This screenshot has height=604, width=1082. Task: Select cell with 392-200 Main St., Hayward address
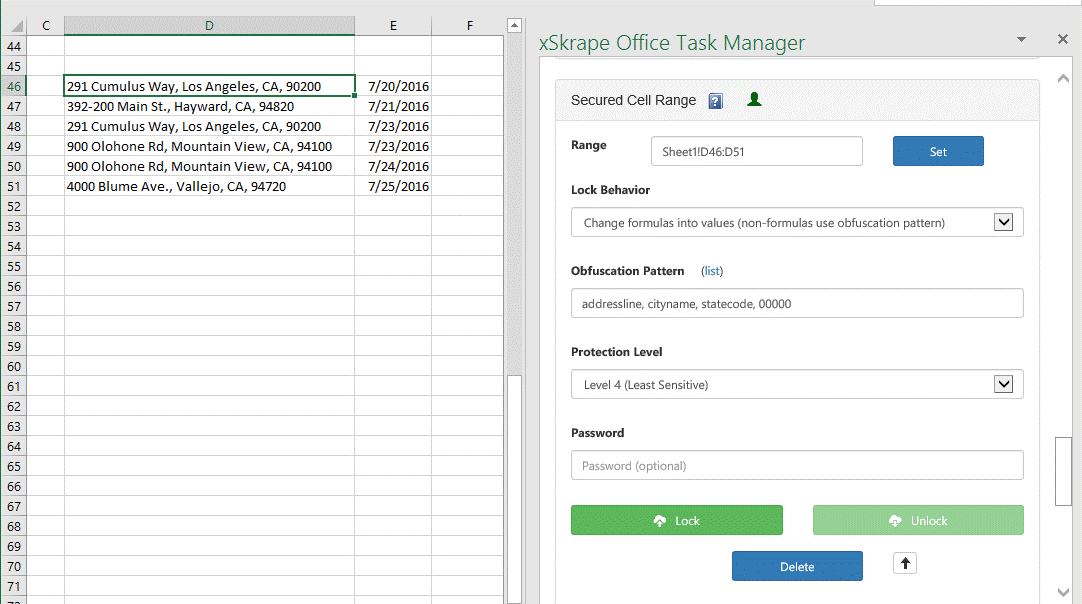(209, 106)
